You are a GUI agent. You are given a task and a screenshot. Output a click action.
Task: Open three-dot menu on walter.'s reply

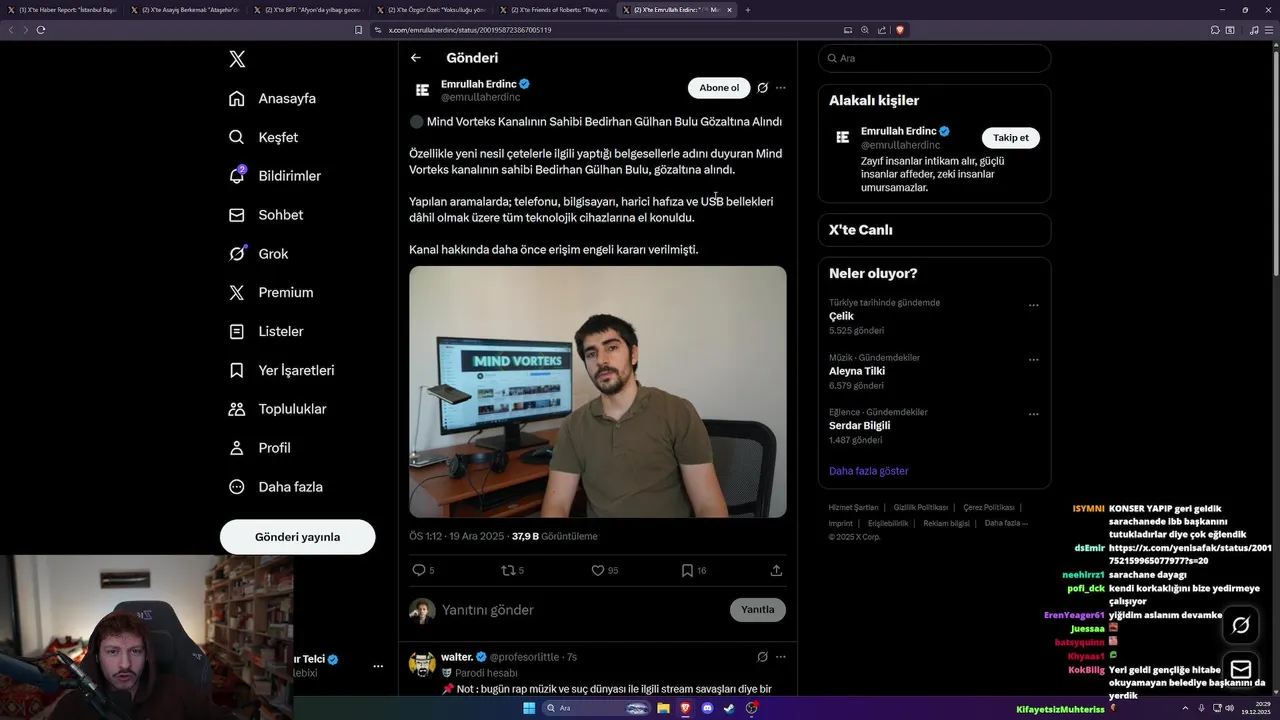781,657
